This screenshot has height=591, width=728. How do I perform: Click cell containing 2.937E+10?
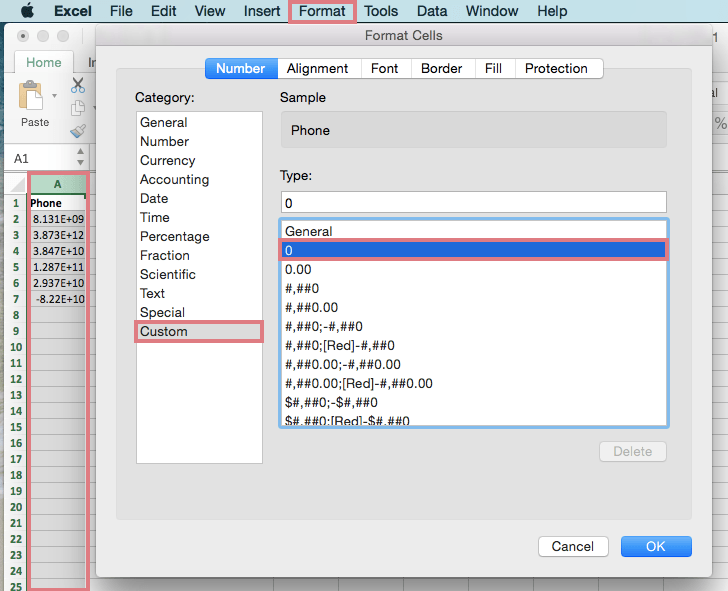click(x=58, y=283)
